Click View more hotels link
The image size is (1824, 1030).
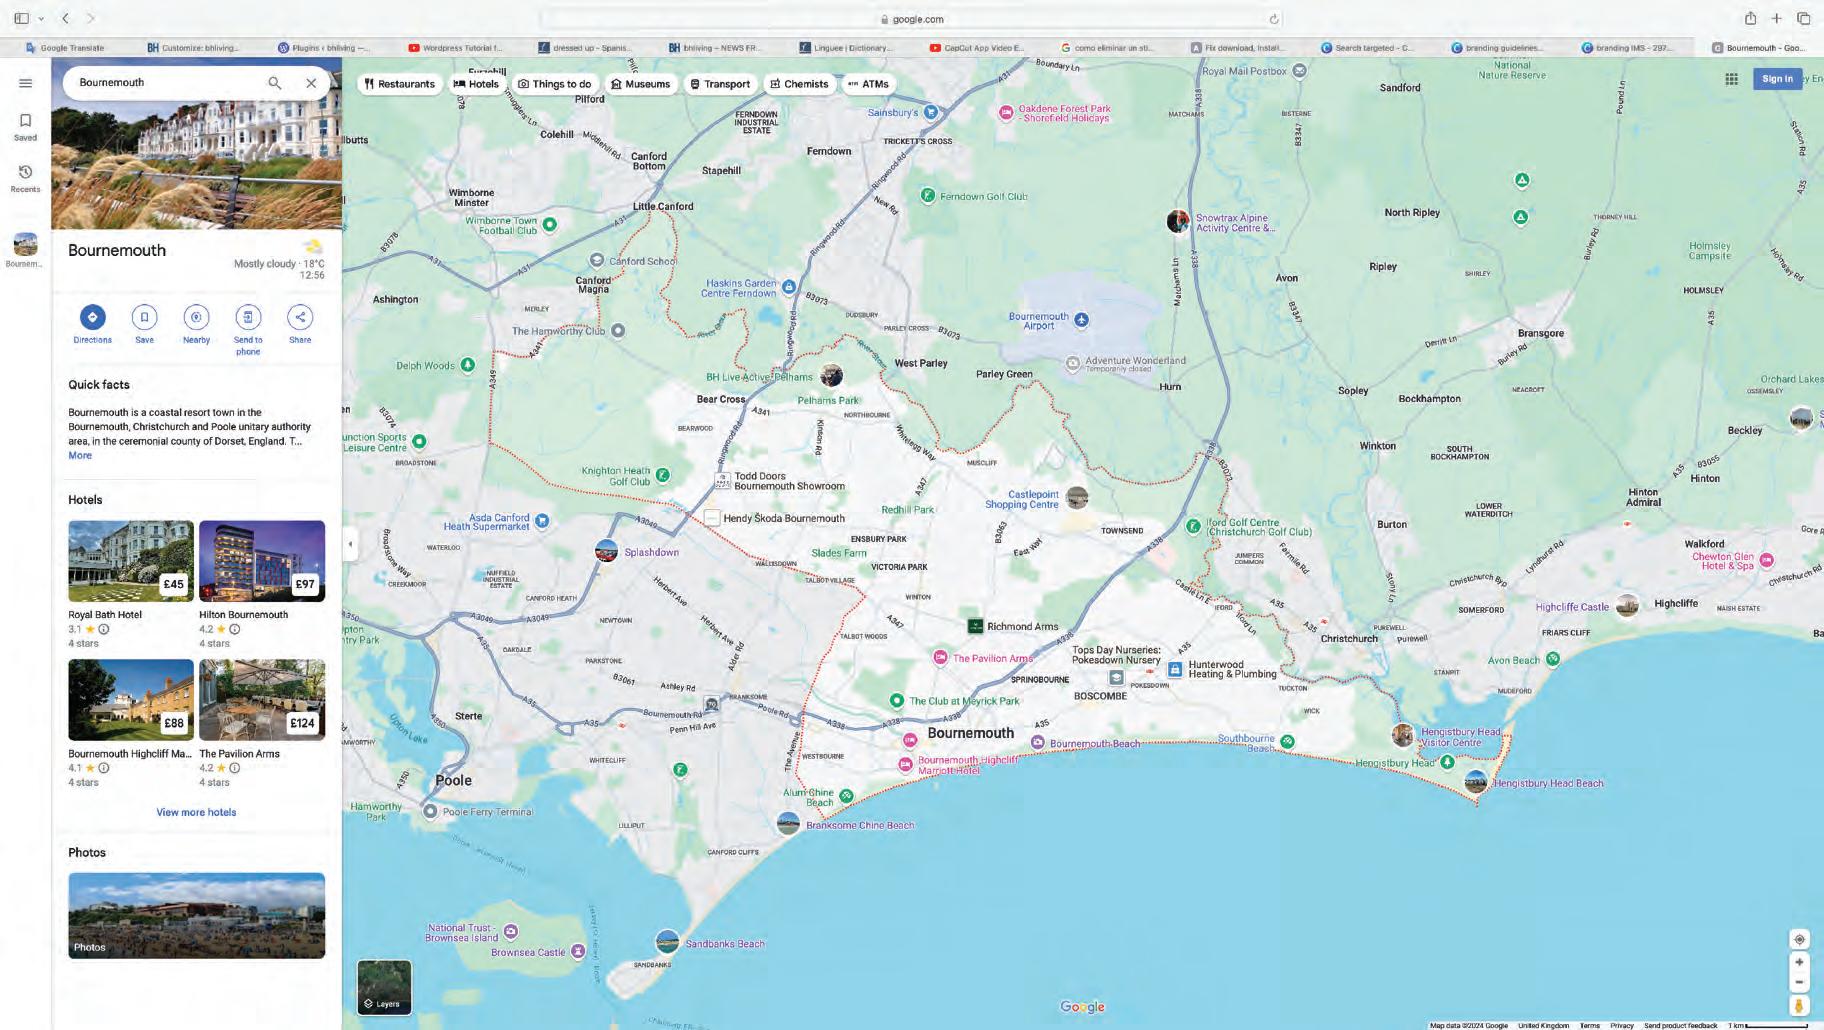pyautogui.click(x=196, y=812)
